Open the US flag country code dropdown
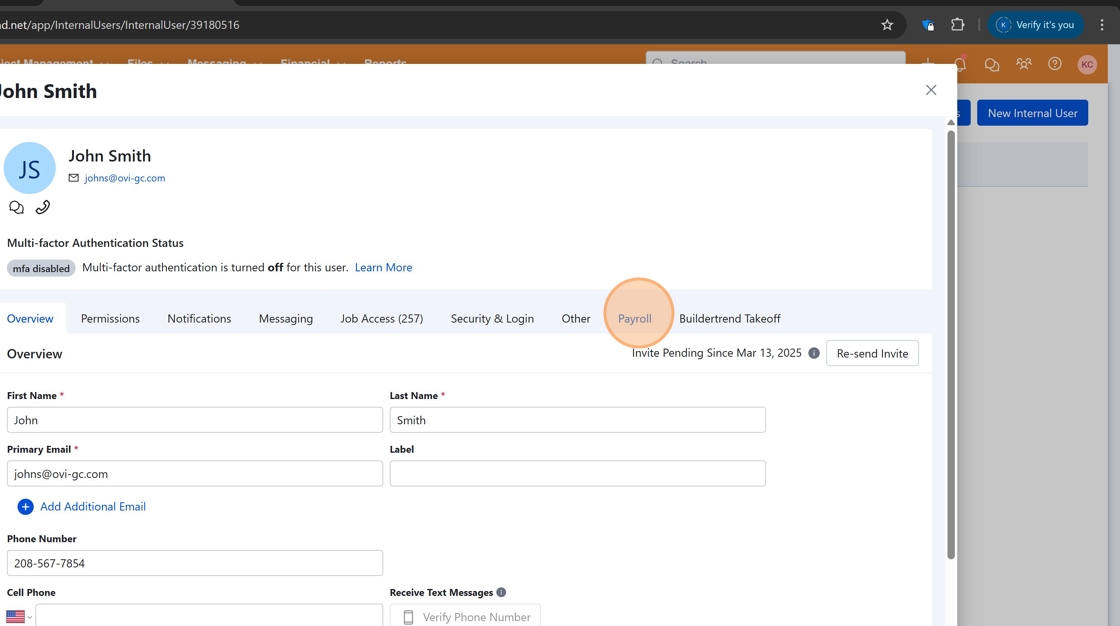The width and height of the screenshot is (1120, 626). (x=19, y=617)
